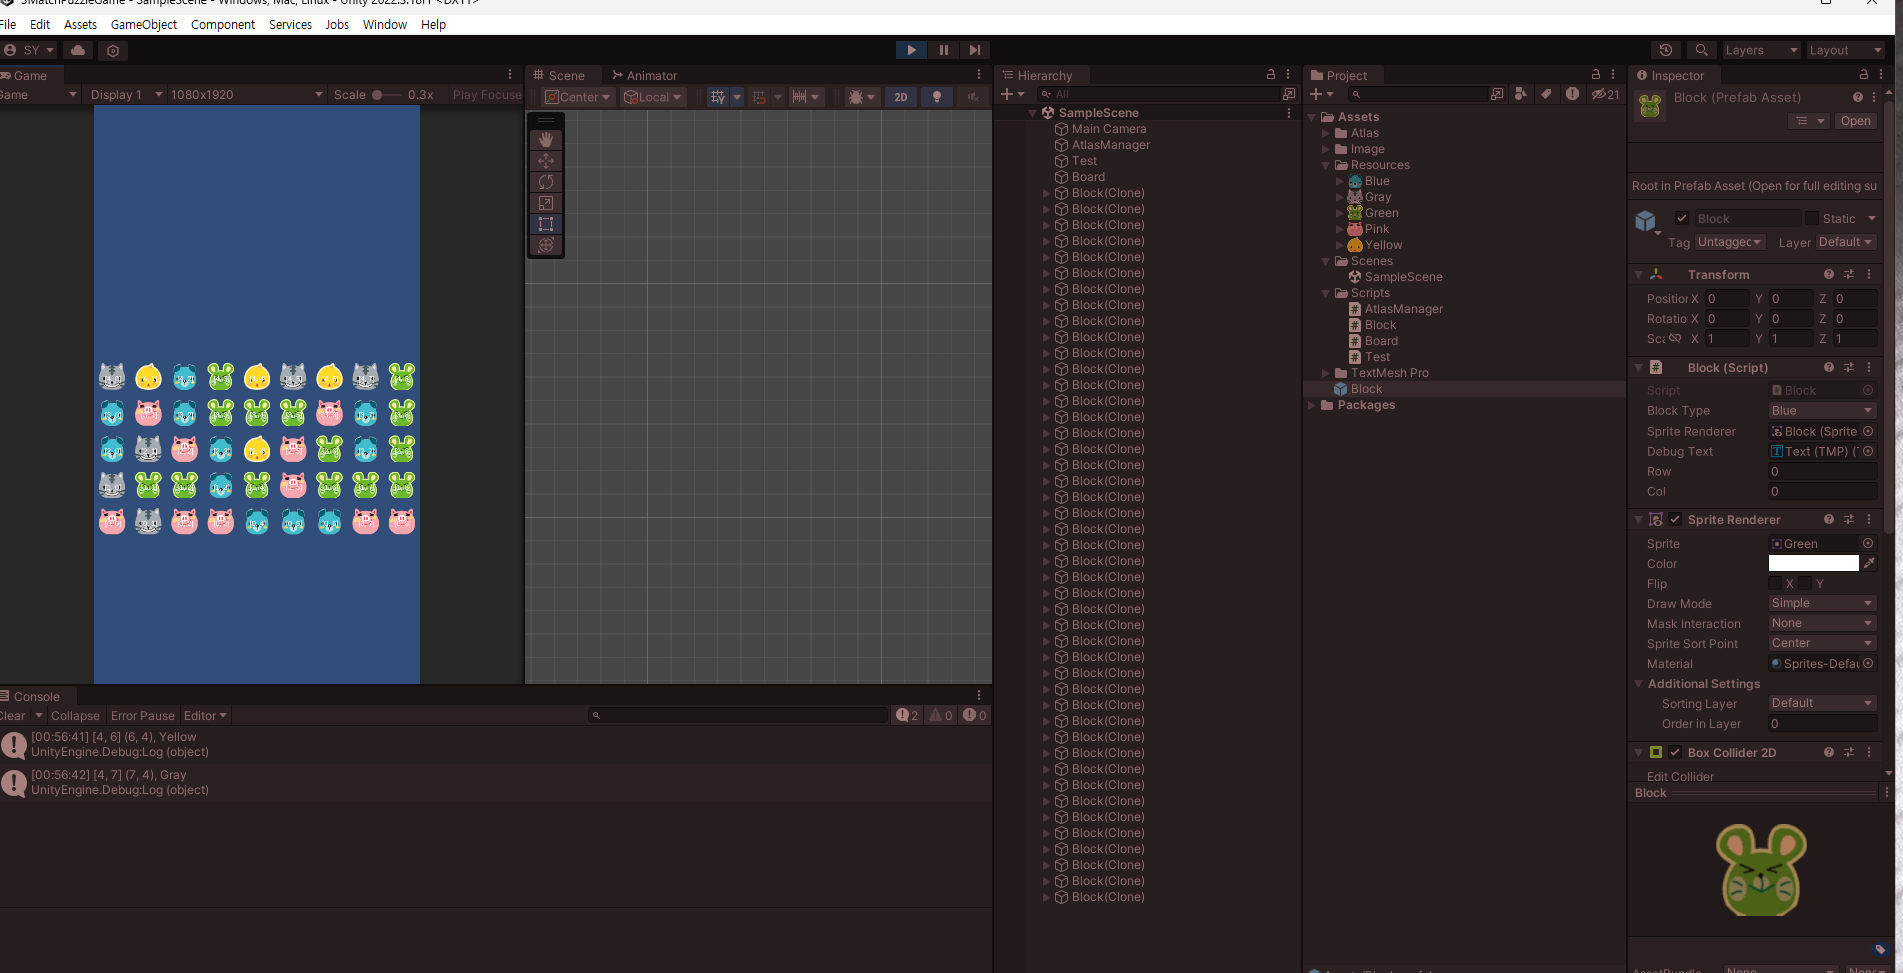Viewport: 1903px width, 973px height.
Task: Select the Move tool in Scene view
Action: 546,161
